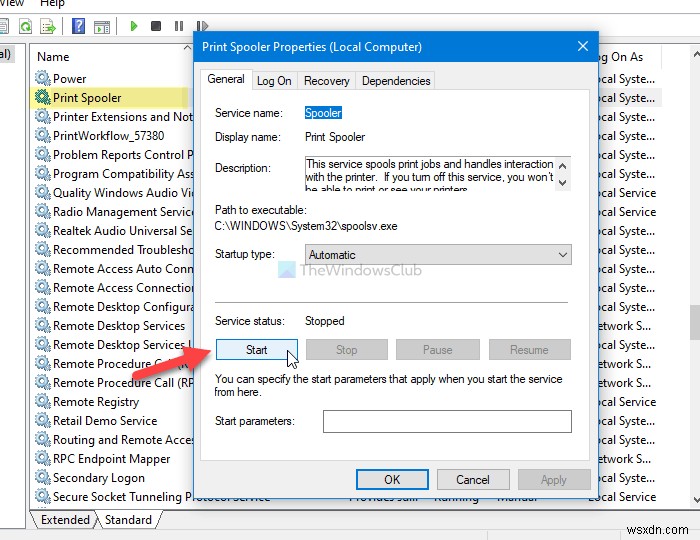Click the Start parameters input field
This screenshot has height=540, width=700.
point(447,421)
